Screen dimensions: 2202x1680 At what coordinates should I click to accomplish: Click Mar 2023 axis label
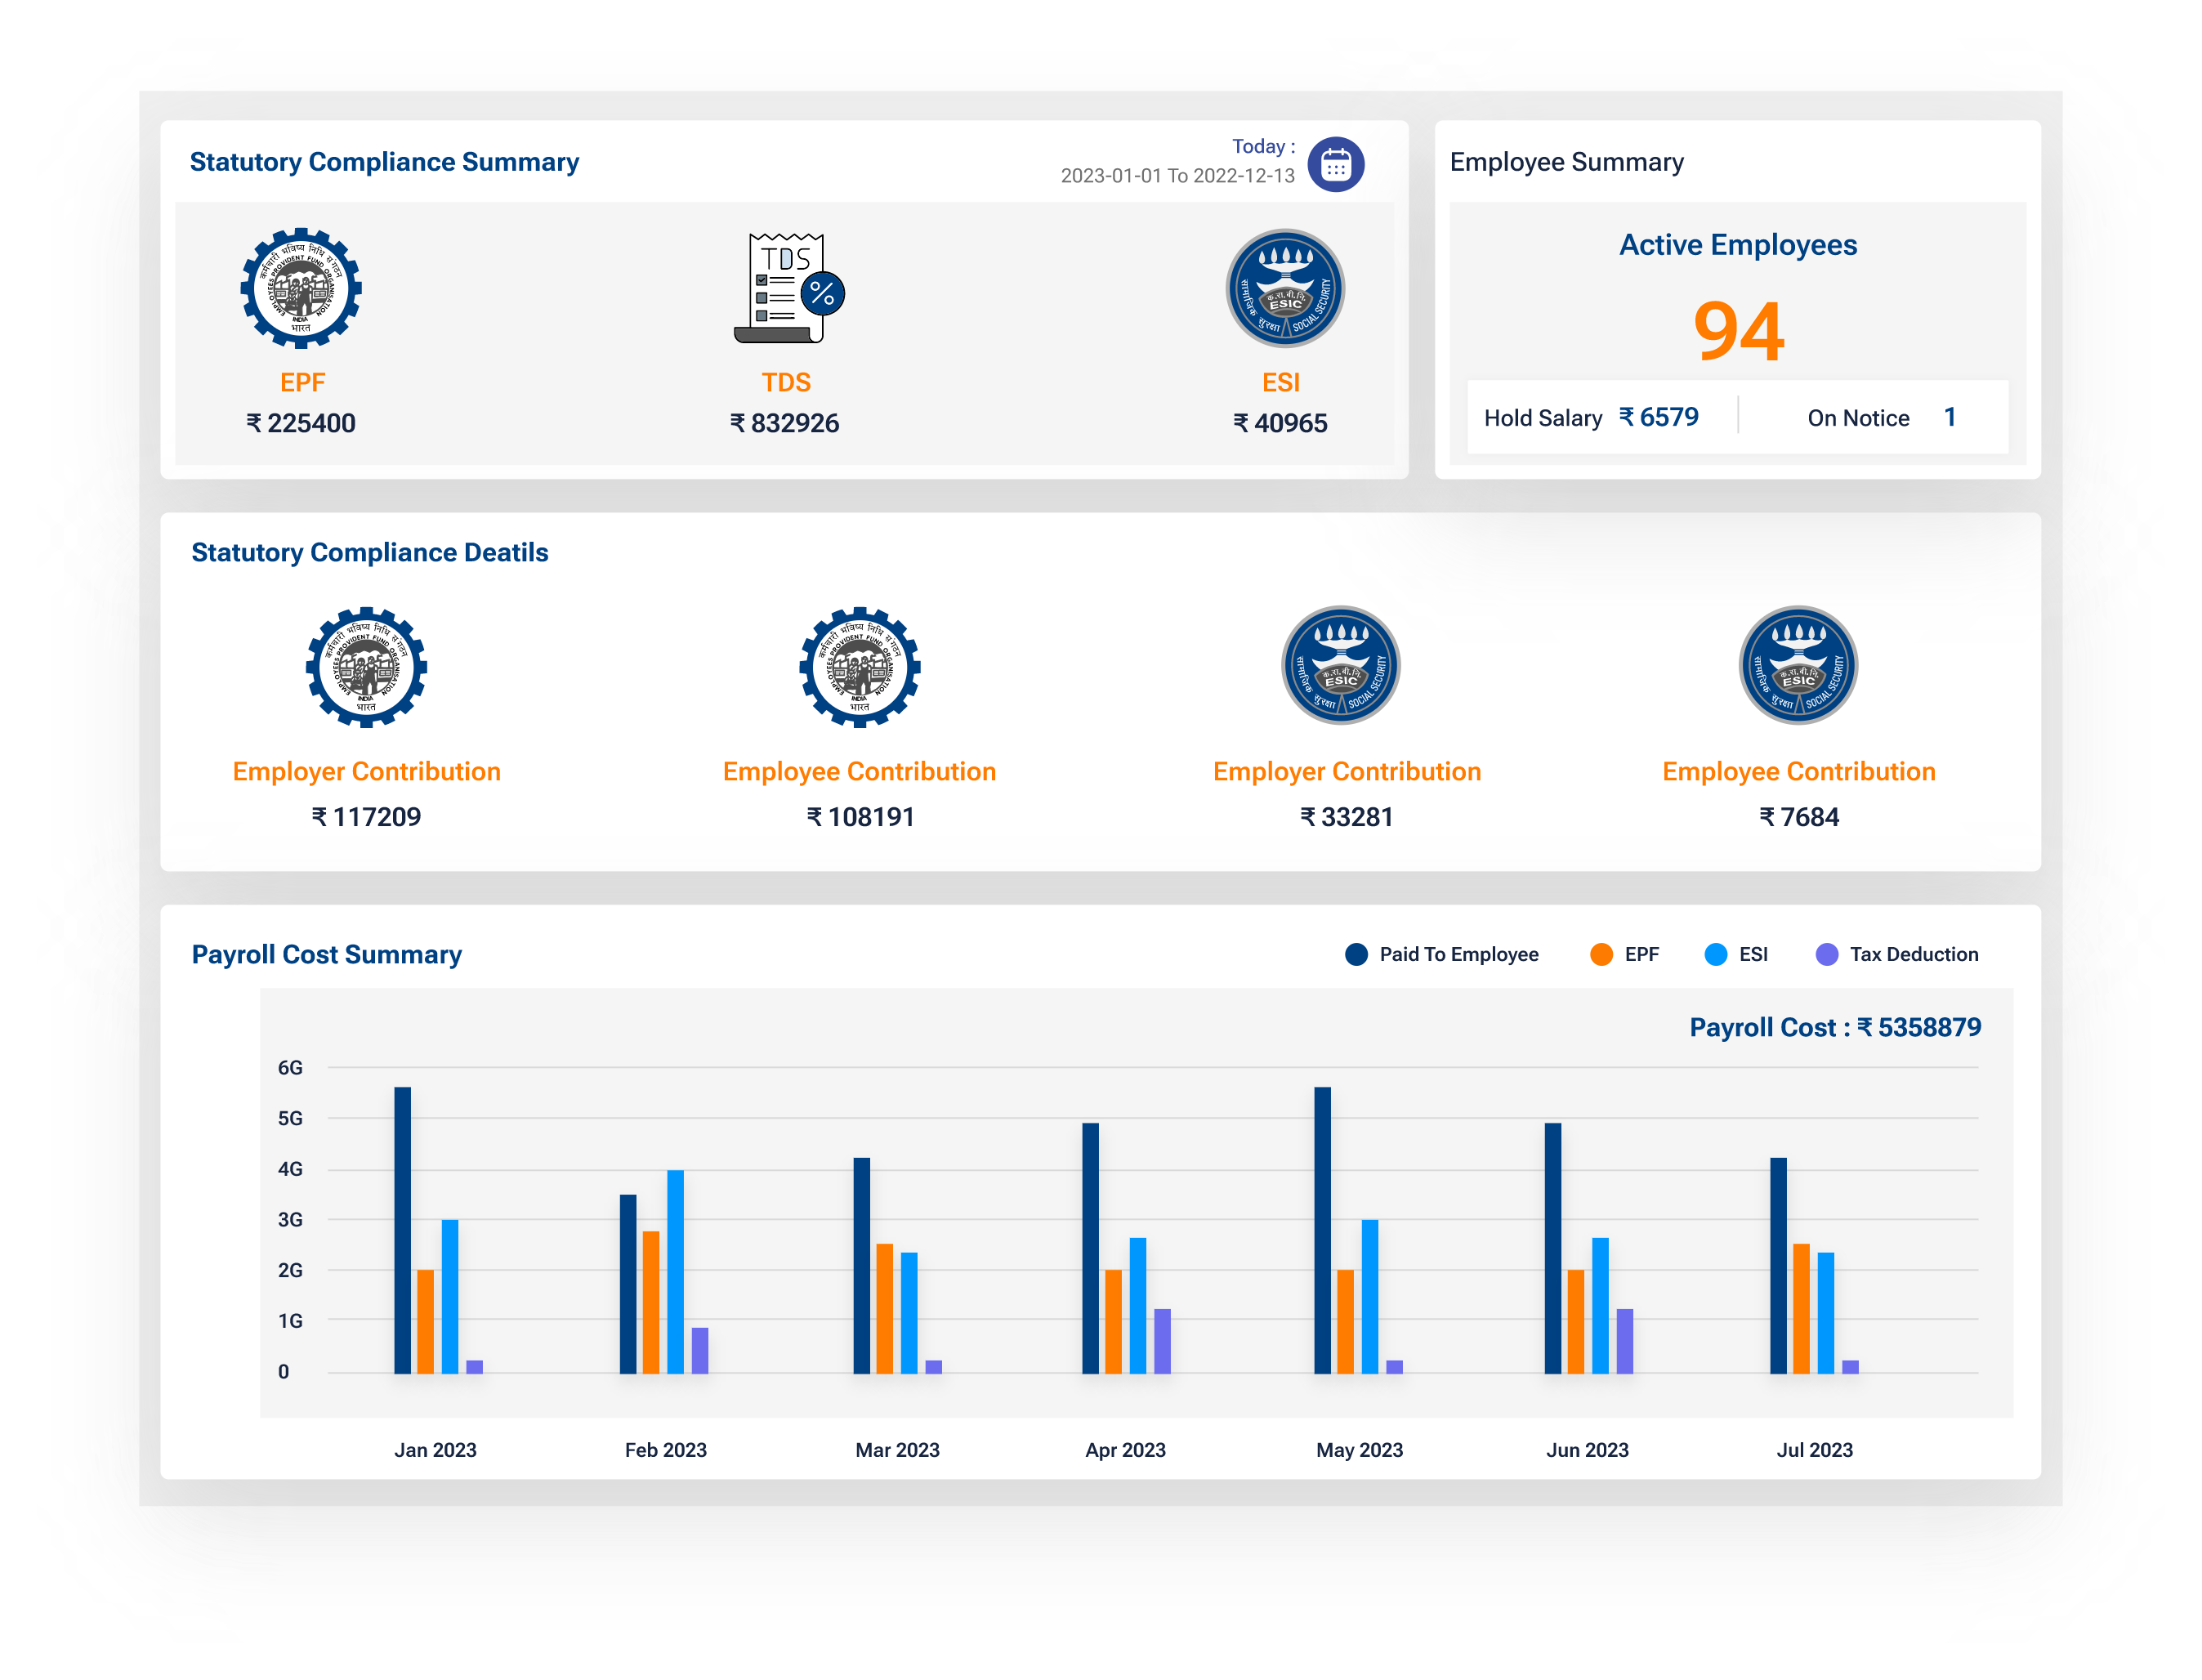tap(897, 1450)
